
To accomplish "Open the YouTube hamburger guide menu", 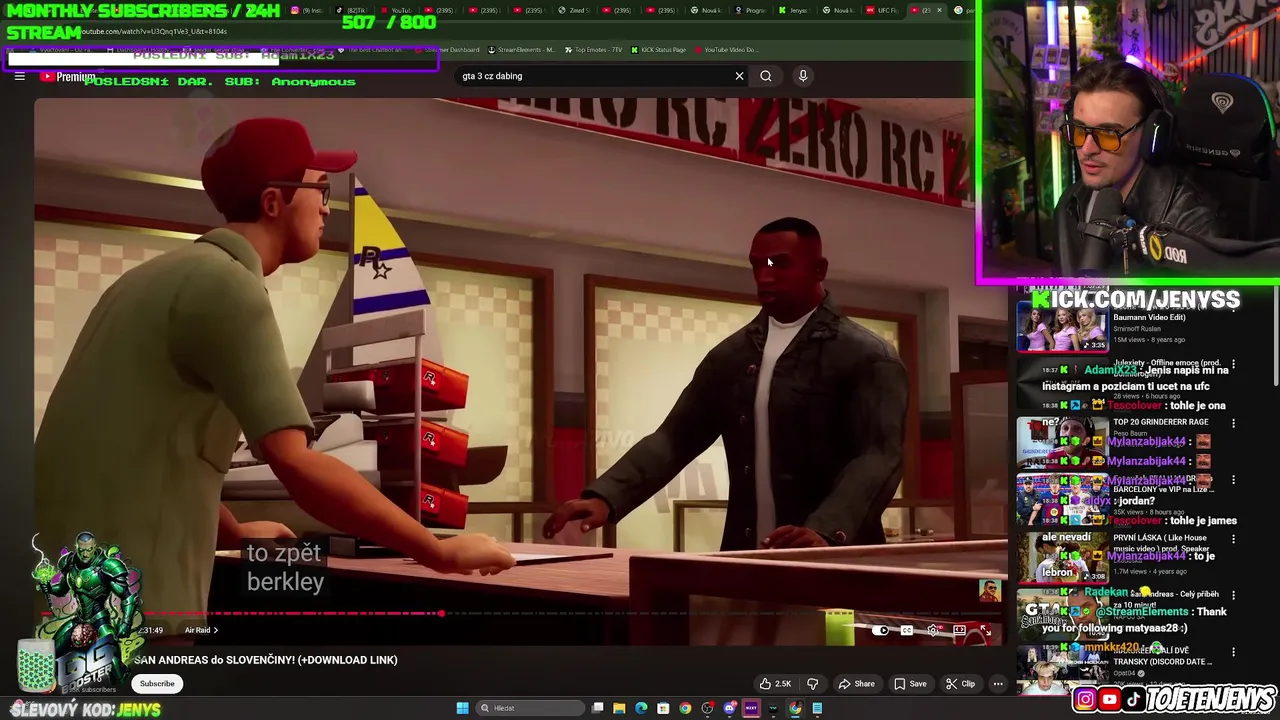I will (x=19, y=76).
